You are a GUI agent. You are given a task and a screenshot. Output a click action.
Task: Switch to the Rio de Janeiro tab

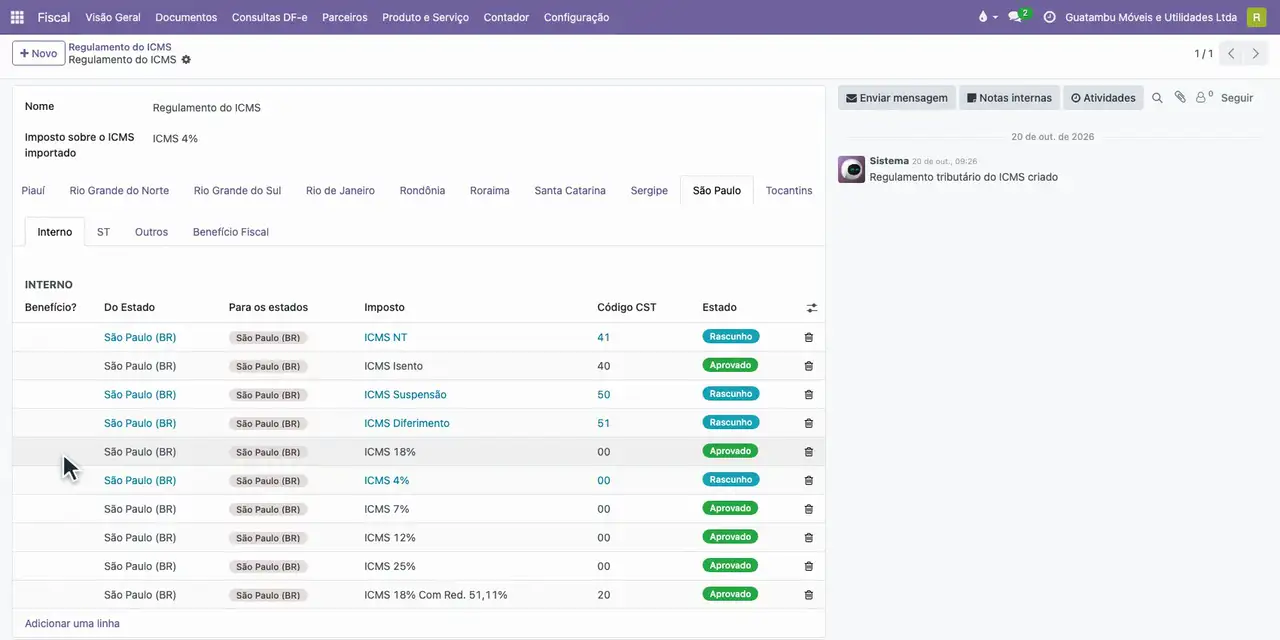340,190
